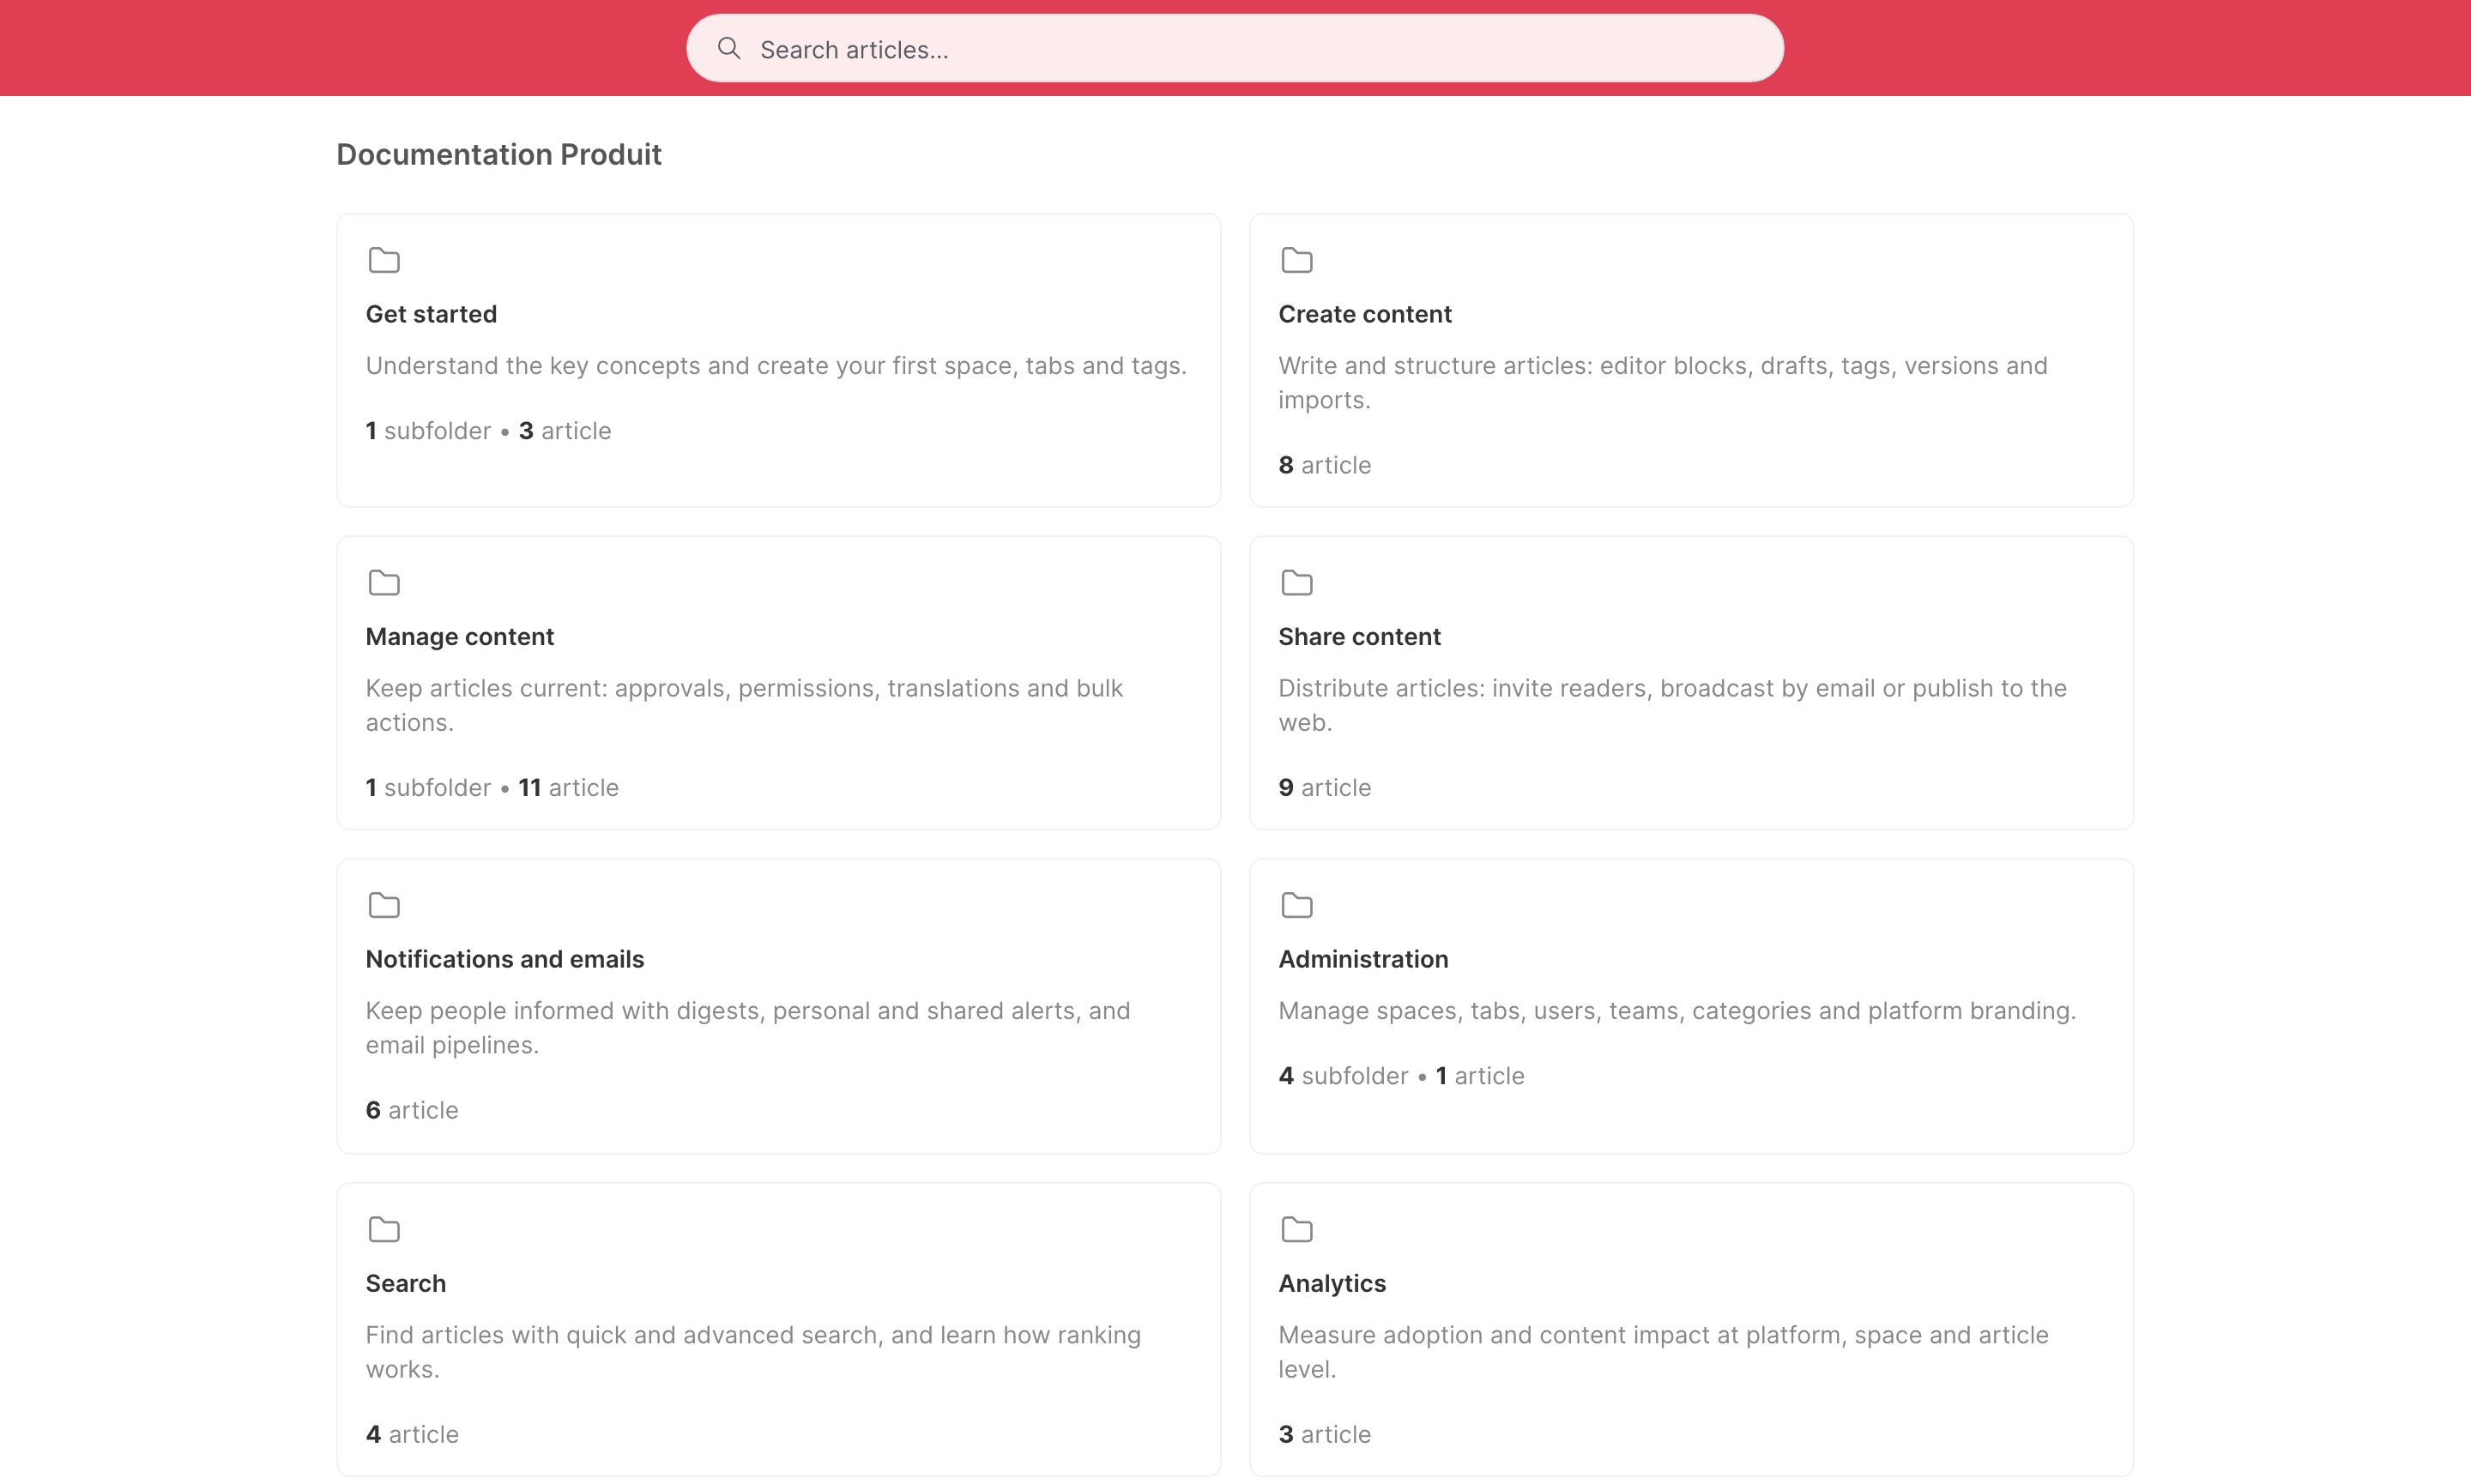2471x1484 pixels.
Task: Click description 'Measure adoption and content impact...'
Action: (x=1663, y=1352)
